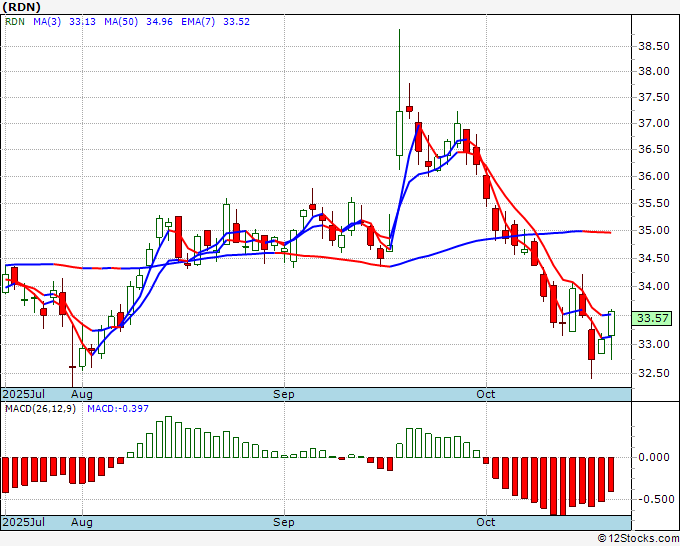Click the Aug label on MACD time axis
Screen dimensions: 680x546
(x=82, y=522)
